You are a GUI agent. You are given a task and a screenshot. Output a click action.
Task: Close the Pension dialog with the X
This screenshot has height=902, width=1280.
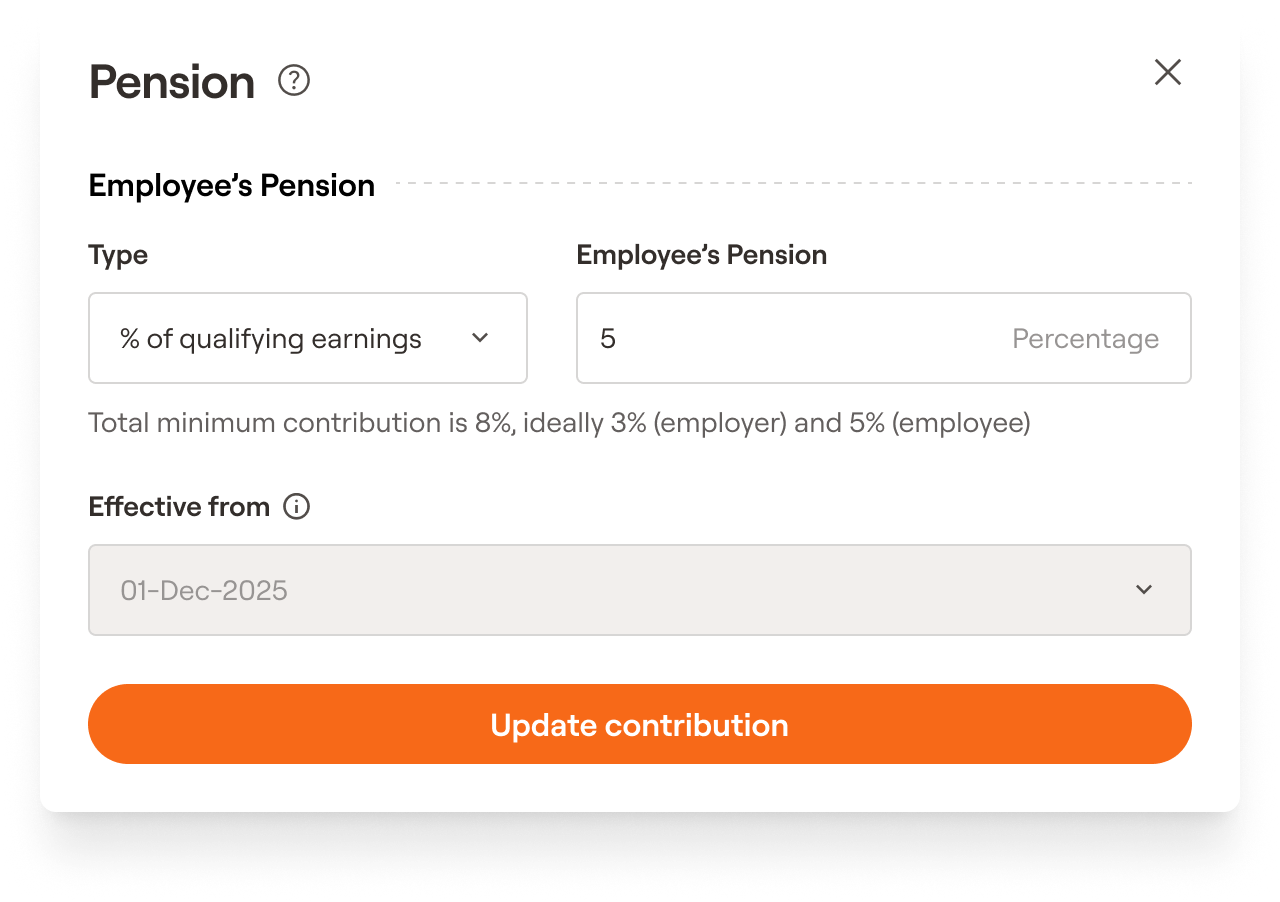coord(1168,72)
